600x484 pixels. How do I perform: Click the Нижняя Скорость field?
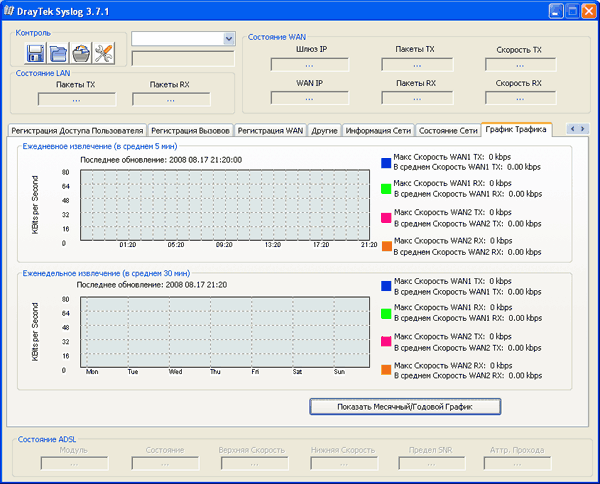coord(344,464)
